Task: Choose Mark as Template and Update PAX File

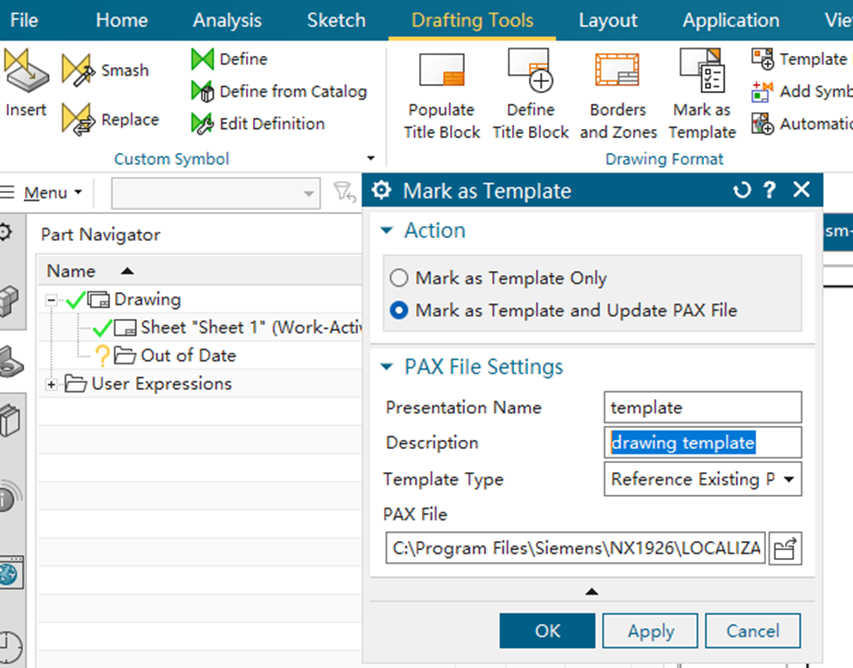Action: (400, 311)
